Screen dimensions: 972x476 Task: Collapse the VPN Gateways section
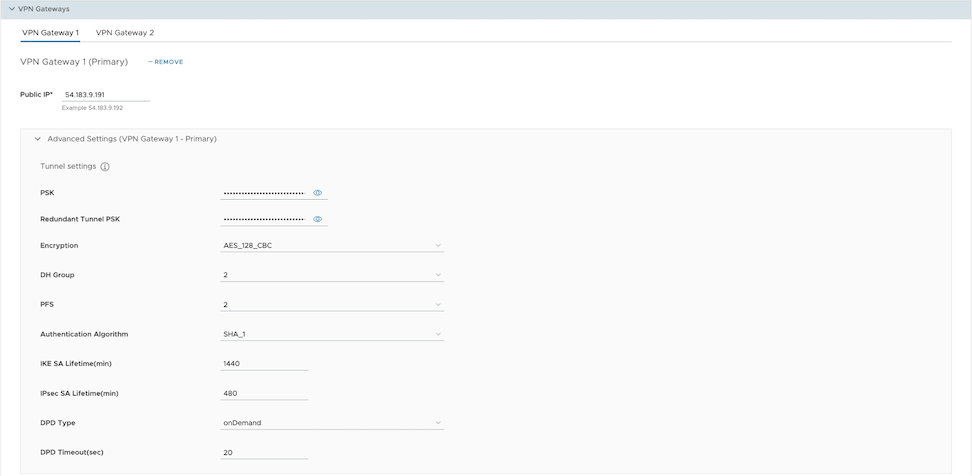coord(11,9)
